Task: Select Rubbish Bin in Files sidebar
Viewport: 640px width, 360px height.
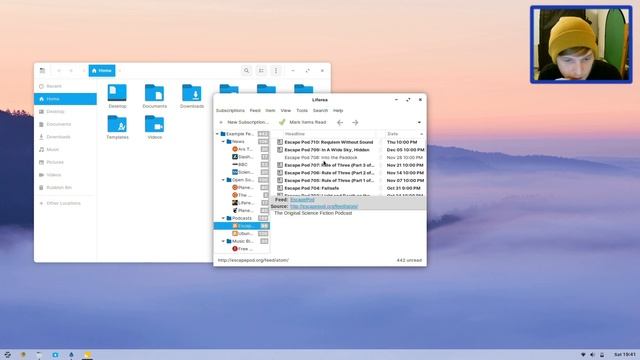Action: click(x=65, y=187)
